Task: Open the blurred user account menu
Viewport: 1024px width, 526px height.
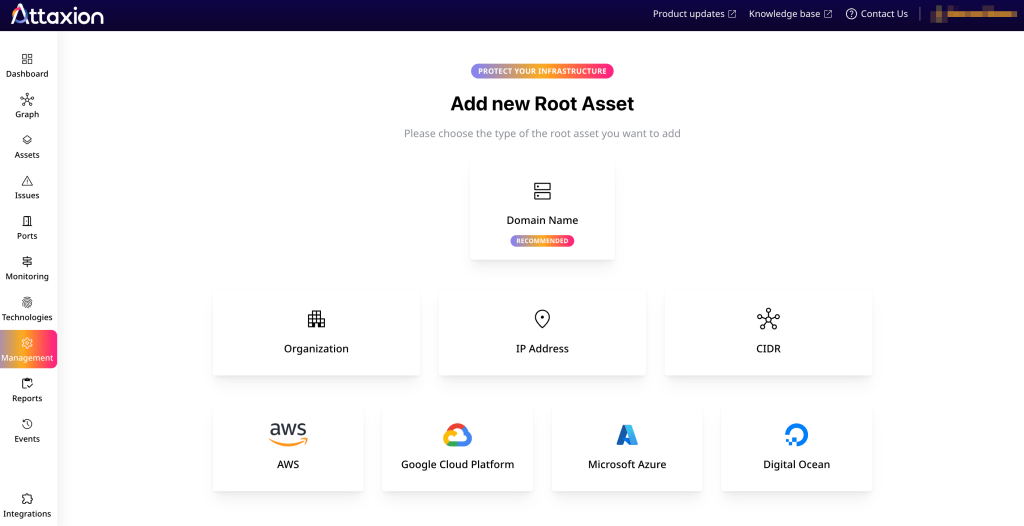Action: click(x=973, y=14)
